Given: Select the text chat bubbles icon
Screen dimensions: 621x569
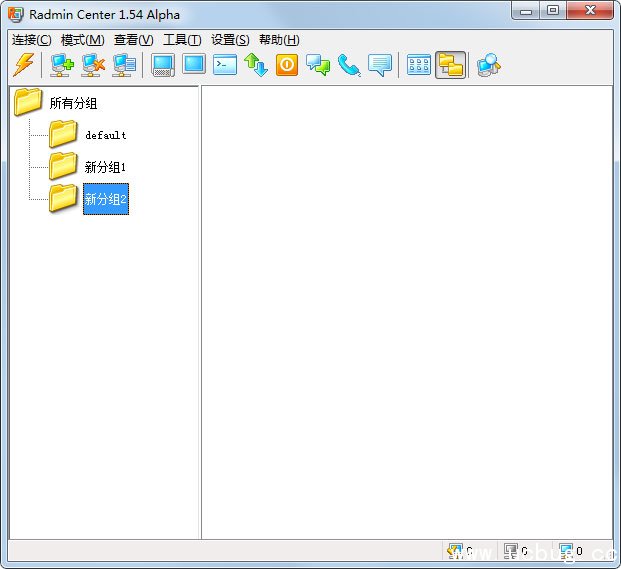Looking at the screenshot, I should click(318, 65).
